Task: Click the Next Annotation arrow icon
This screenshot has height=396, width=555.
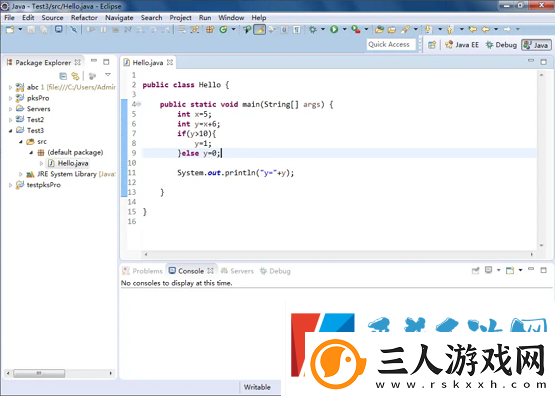Action: [x=428, y=29]
